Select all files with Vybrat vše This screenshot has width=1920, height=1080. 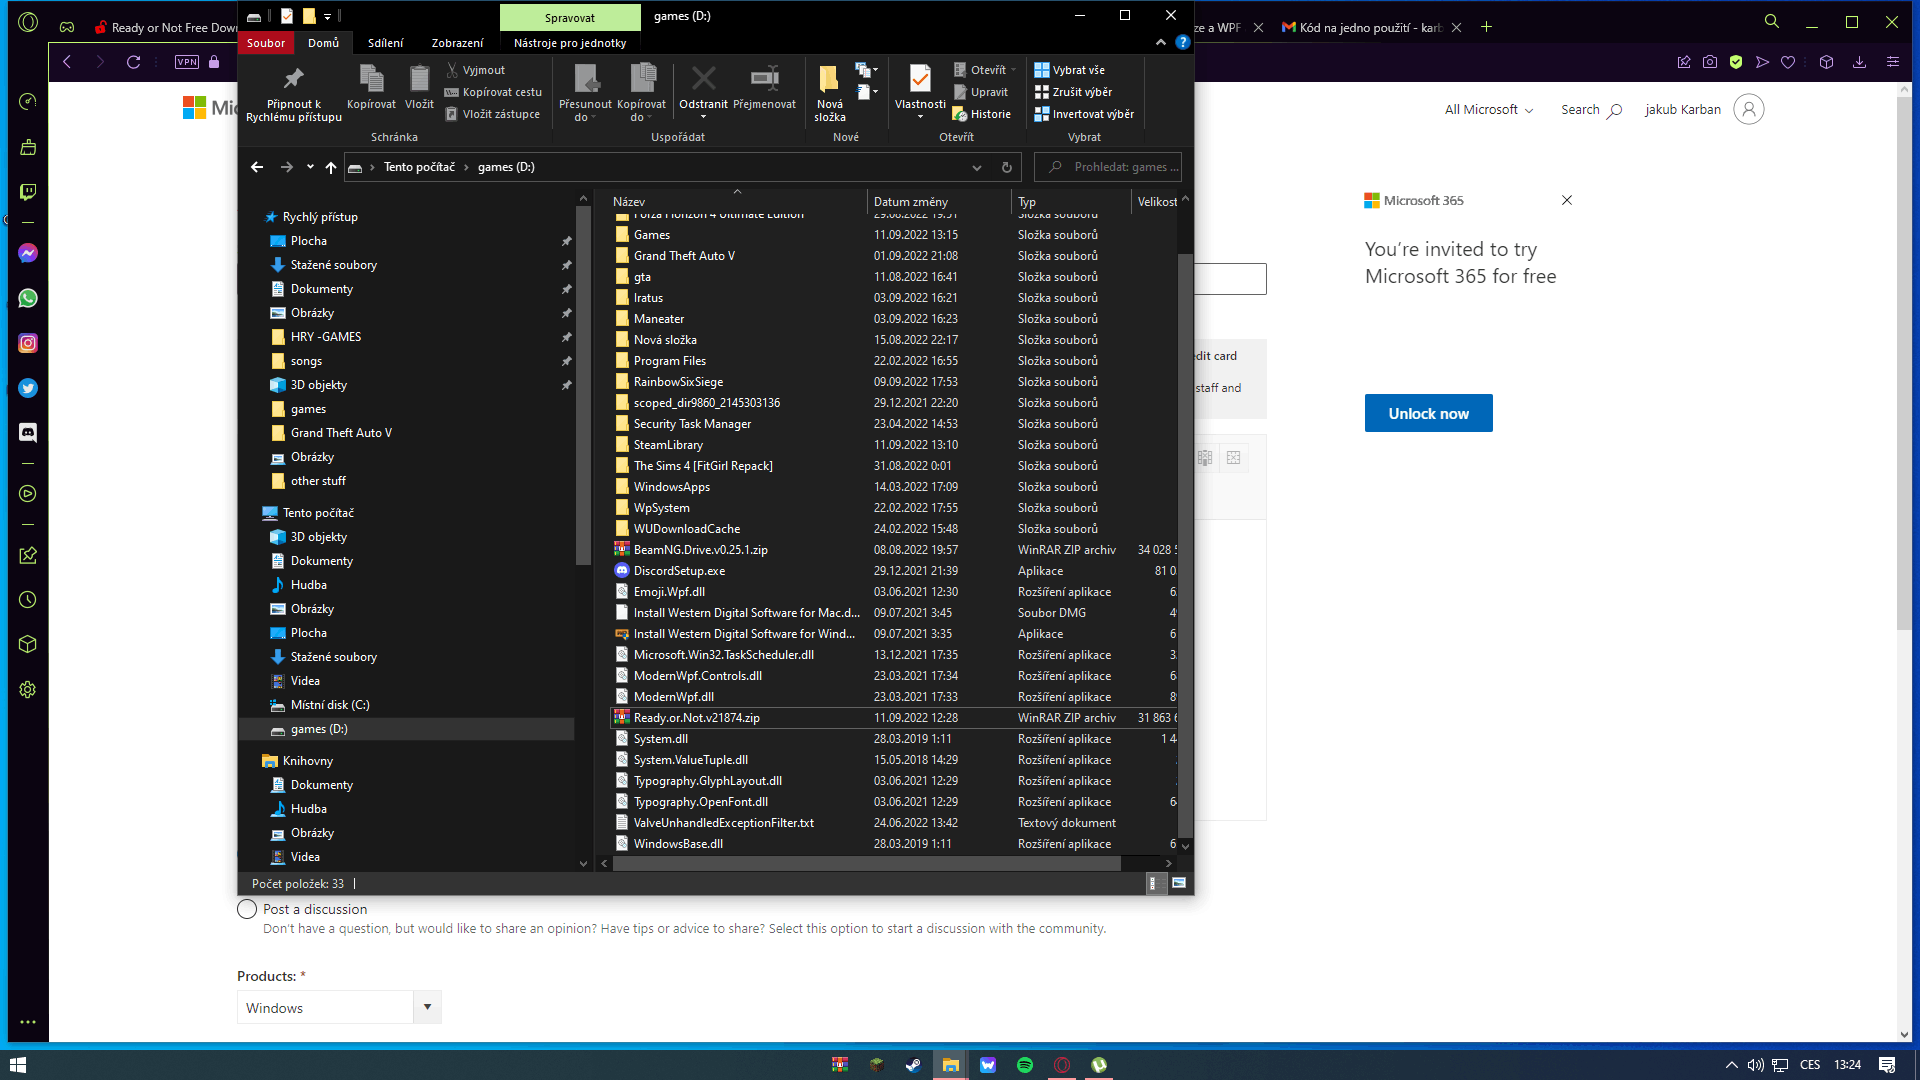tap(1070, 70)
